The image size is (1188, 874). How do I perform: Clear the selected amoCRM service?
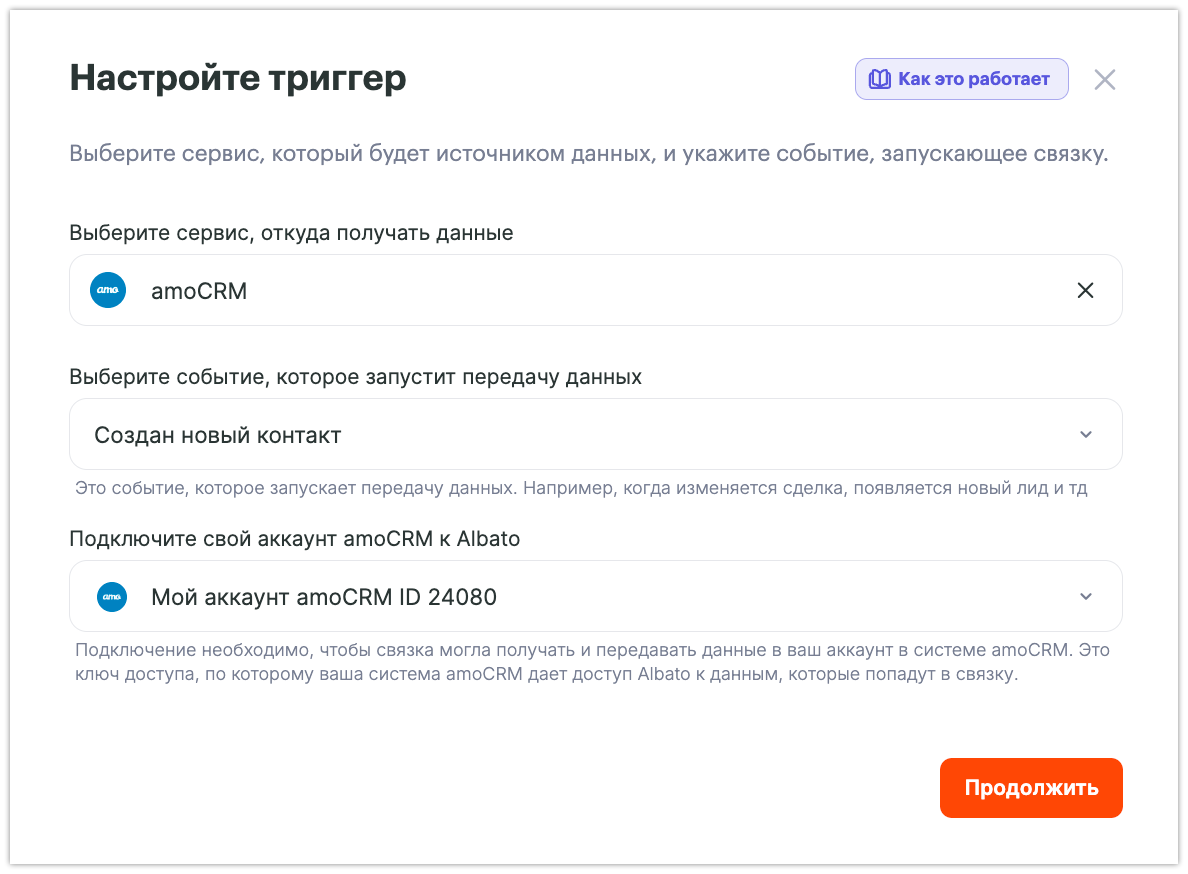tap(1085, 291)
